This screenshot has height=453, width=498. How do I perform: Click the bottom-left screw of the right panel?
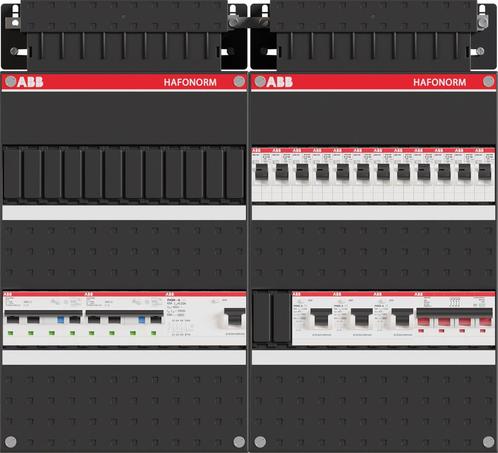coord(260,442)
